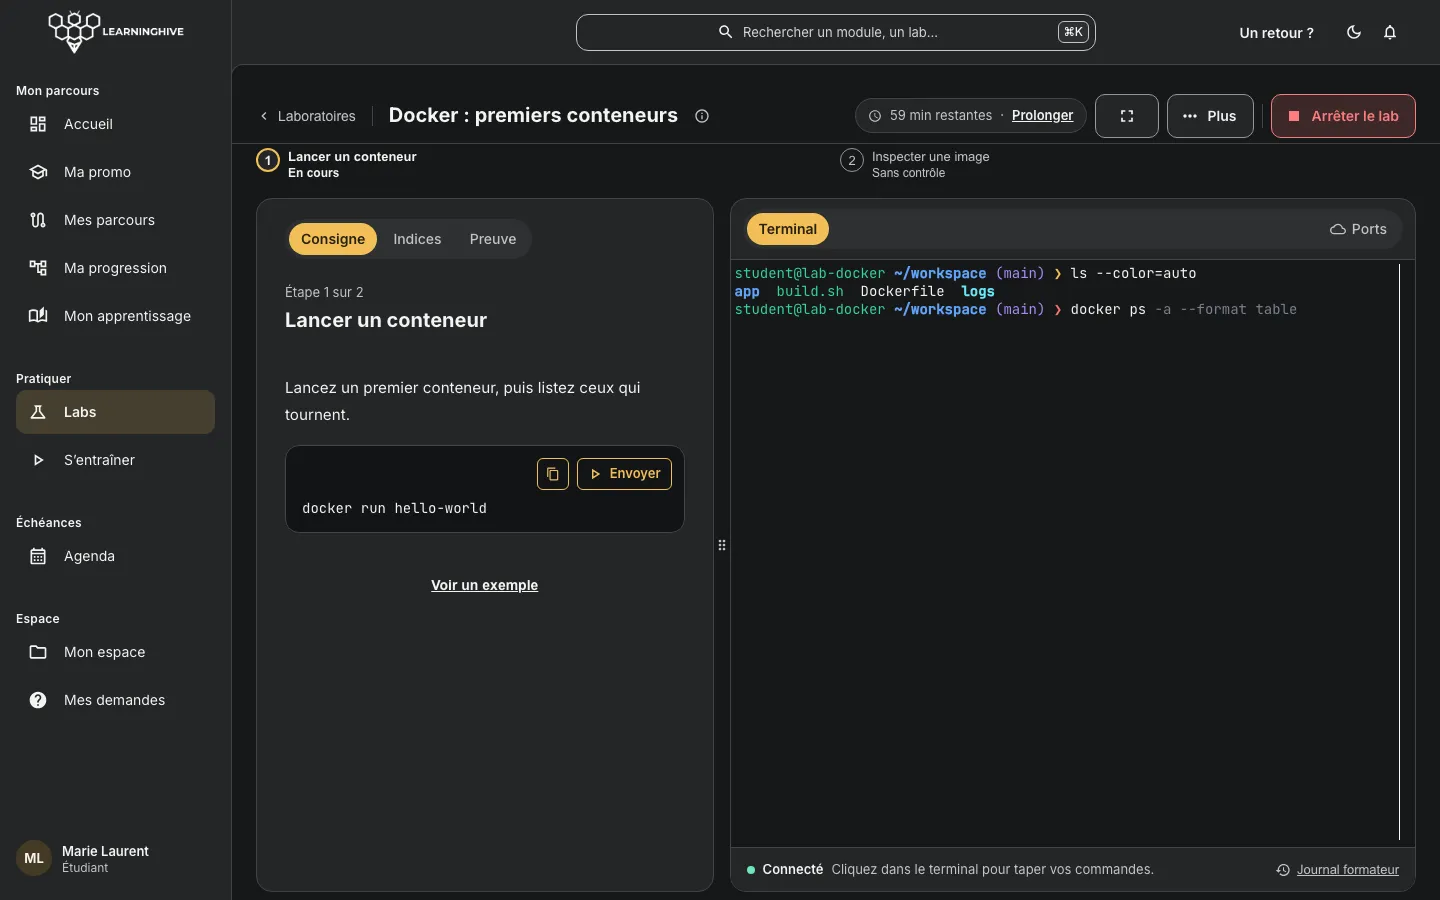Go to Accueil in sidebar
This screenshot has width=1440, height=900.
pos(115,124)
